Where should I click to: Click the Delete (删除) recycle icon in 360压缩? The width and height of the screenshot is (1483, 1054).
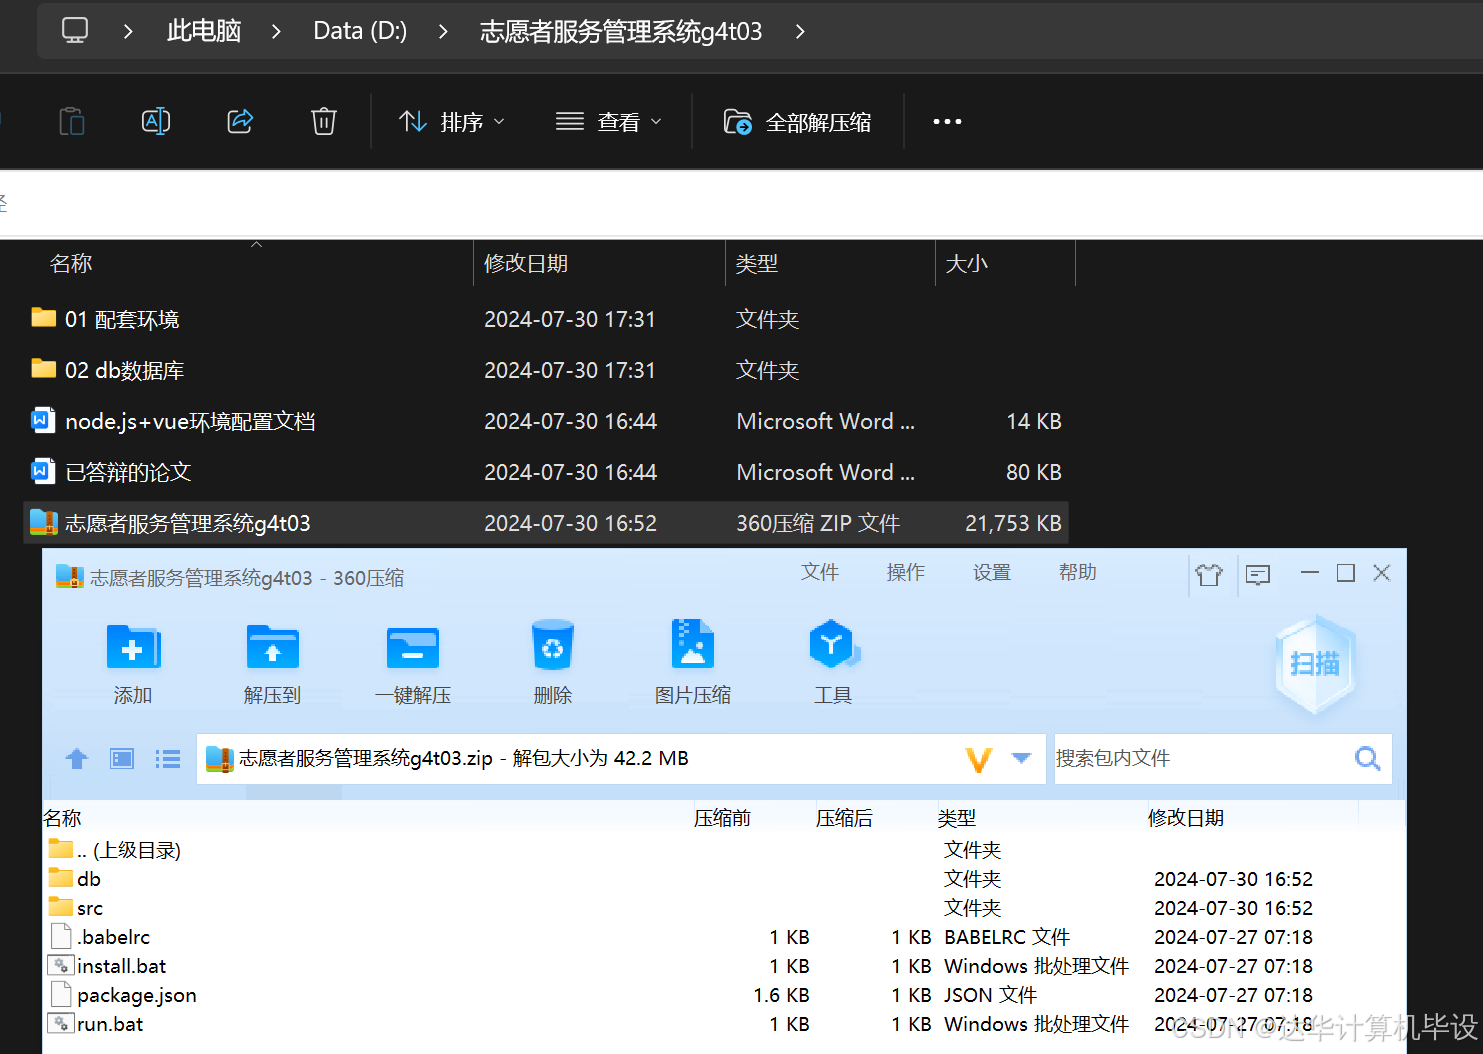tap(552, 647)
